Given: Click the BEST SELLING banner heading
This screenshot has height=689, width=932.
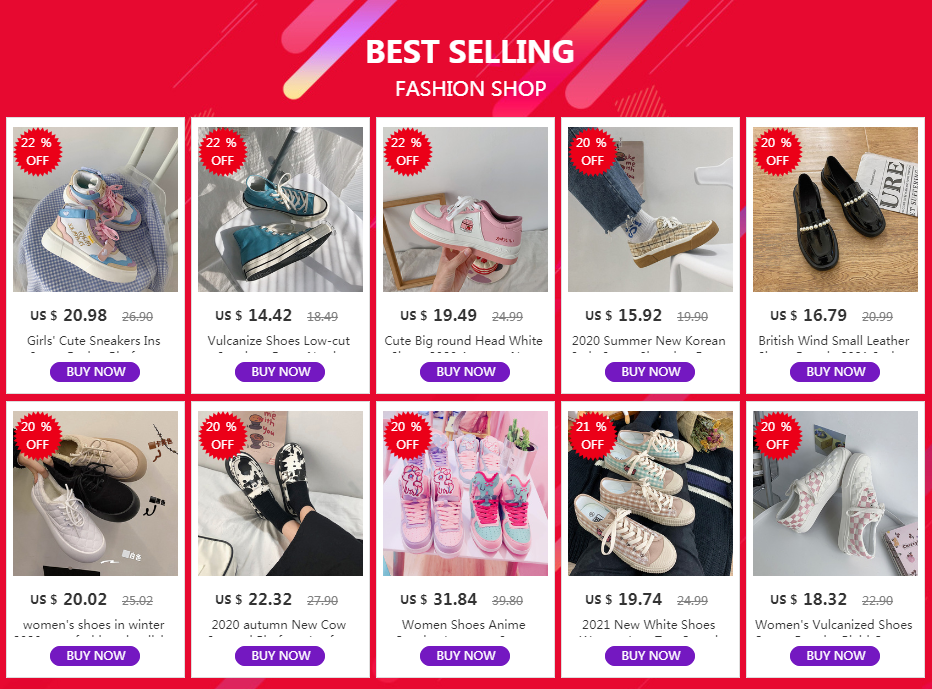Looking at the screenshot, I should (470, 52).
